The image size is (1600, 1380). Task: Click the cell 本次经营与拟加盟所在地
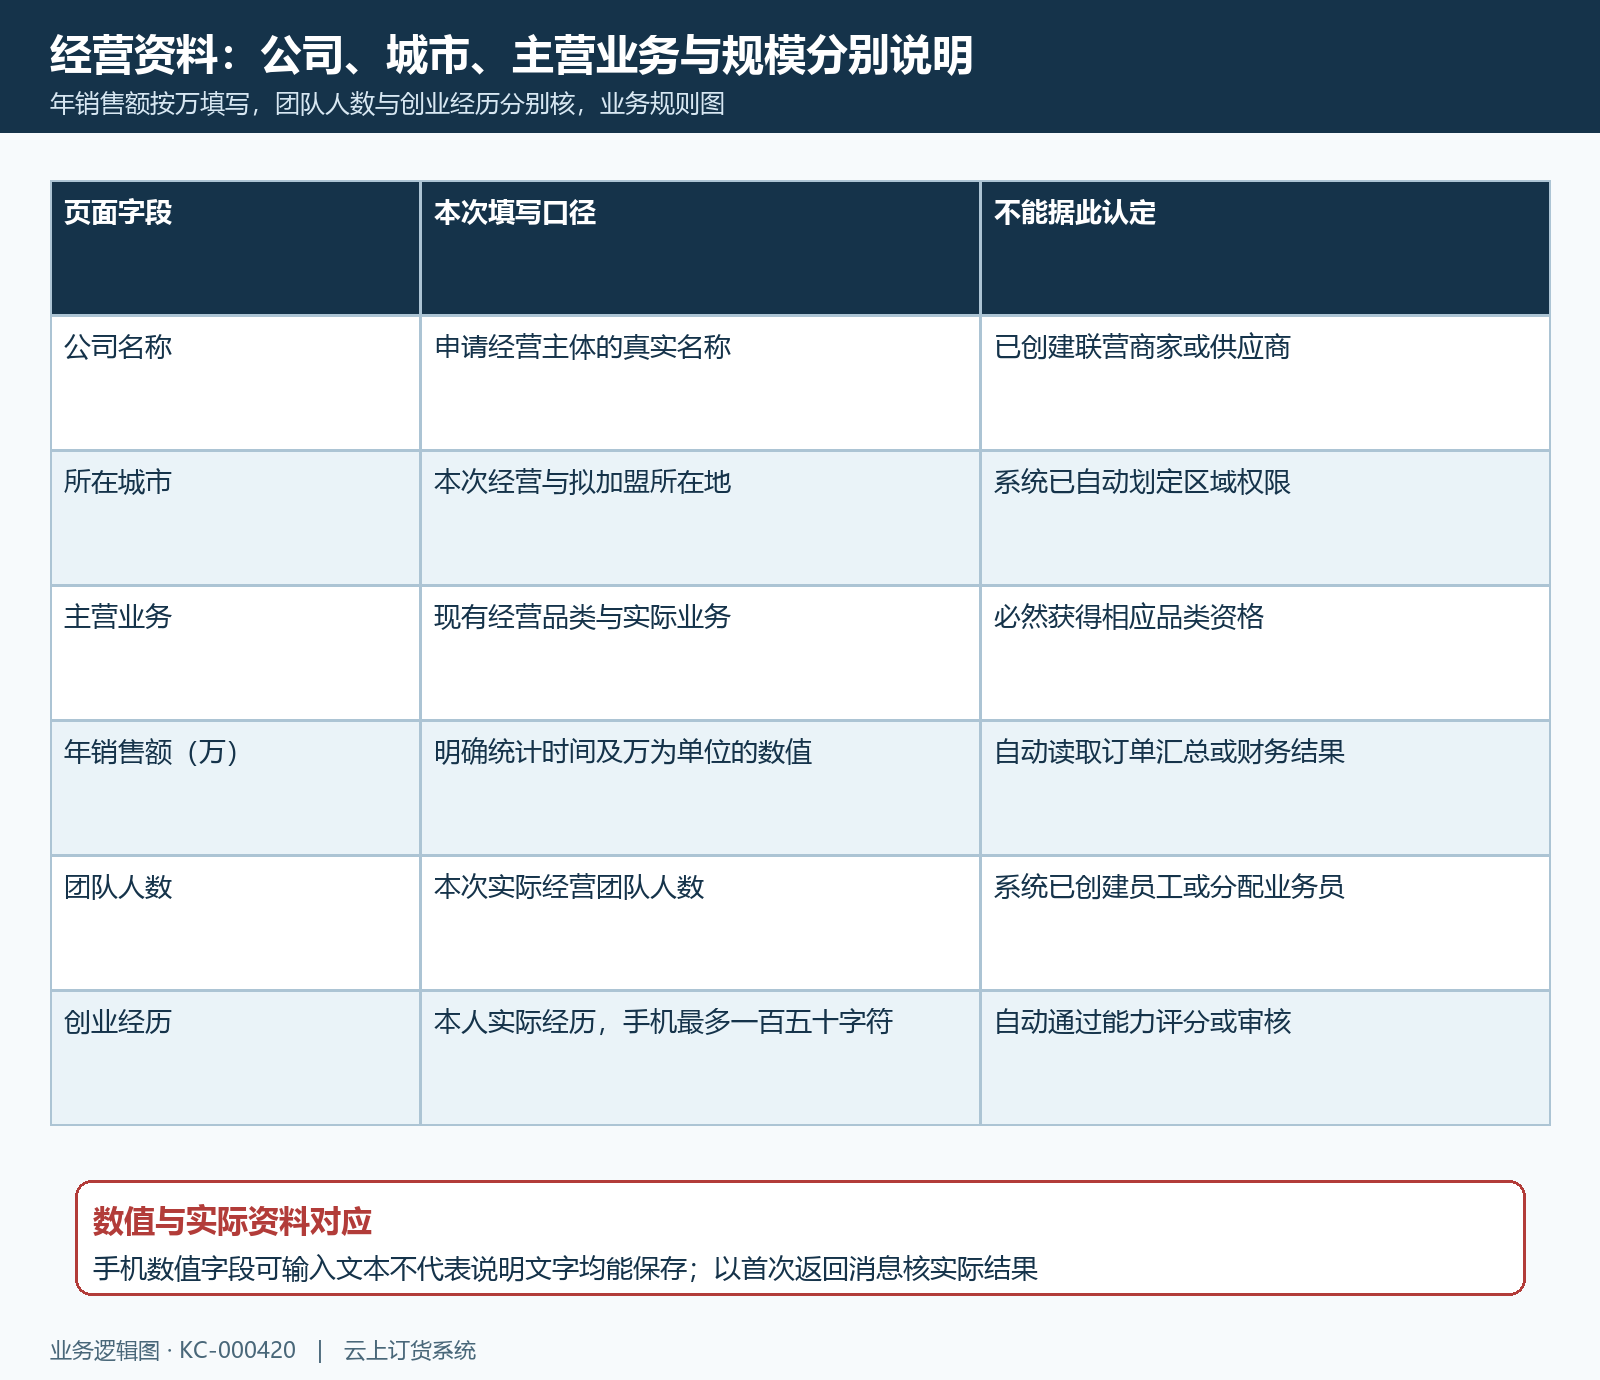pos(700,518)
